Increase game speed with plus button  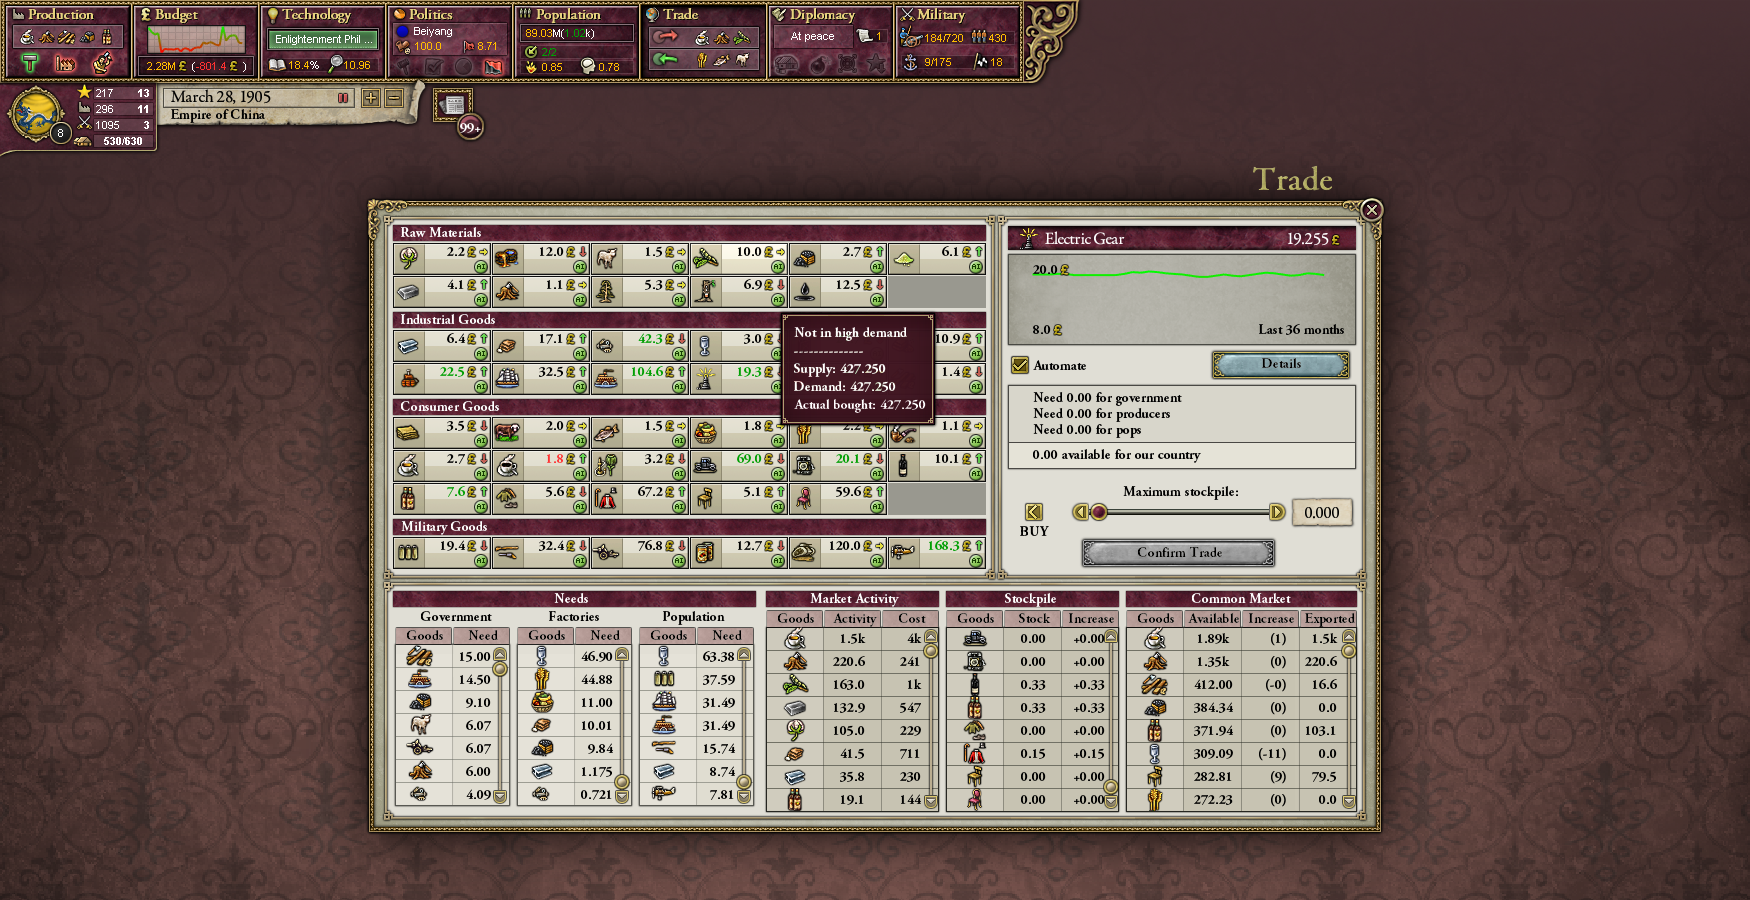point(371,98)
